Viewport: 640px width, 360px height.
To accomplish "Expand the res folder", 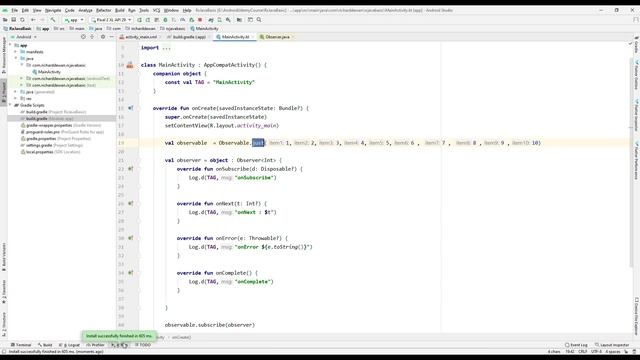I will pos(16,98).
